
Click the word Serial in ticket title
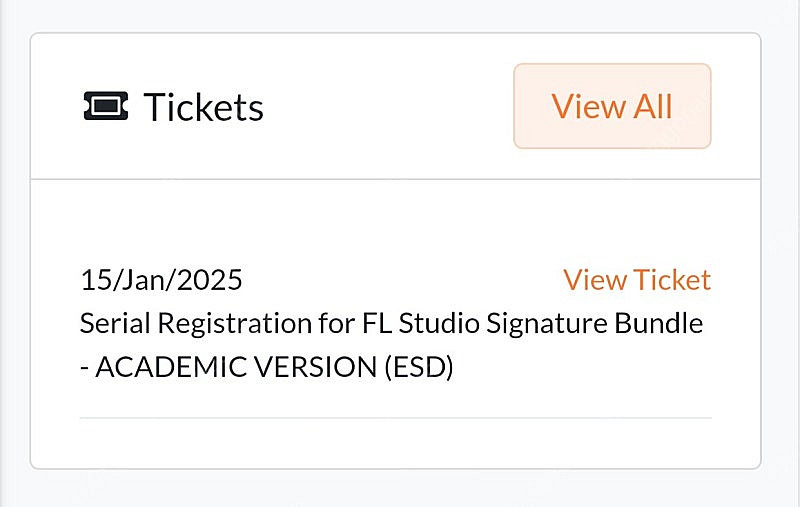click(115, 323)
